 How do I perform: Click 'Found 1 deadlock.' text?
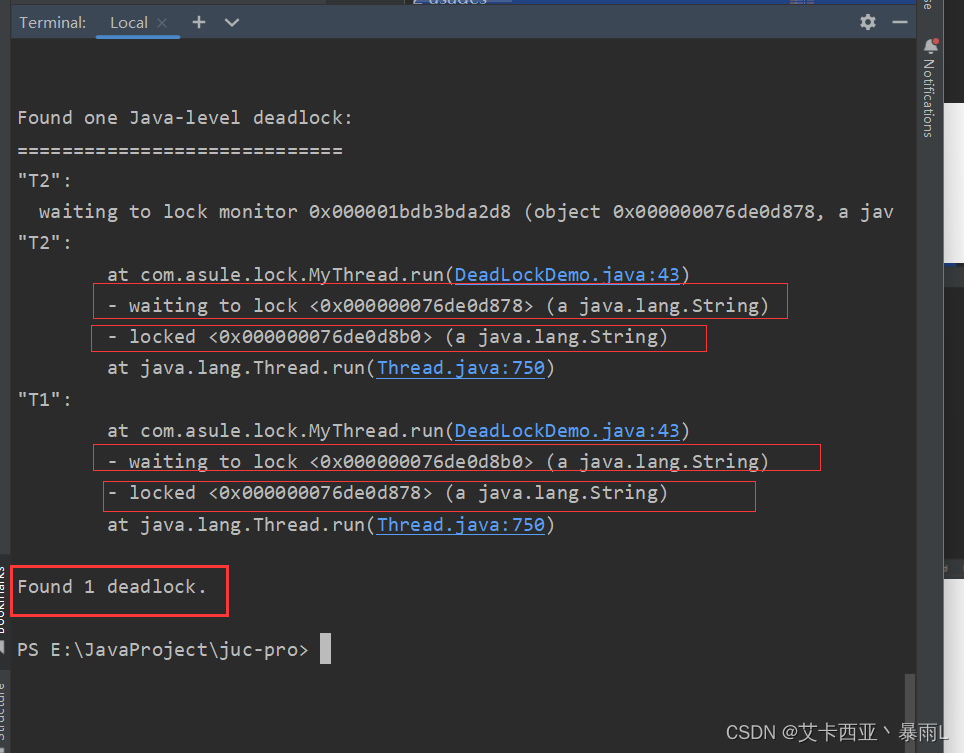click(x=111, y=586)
